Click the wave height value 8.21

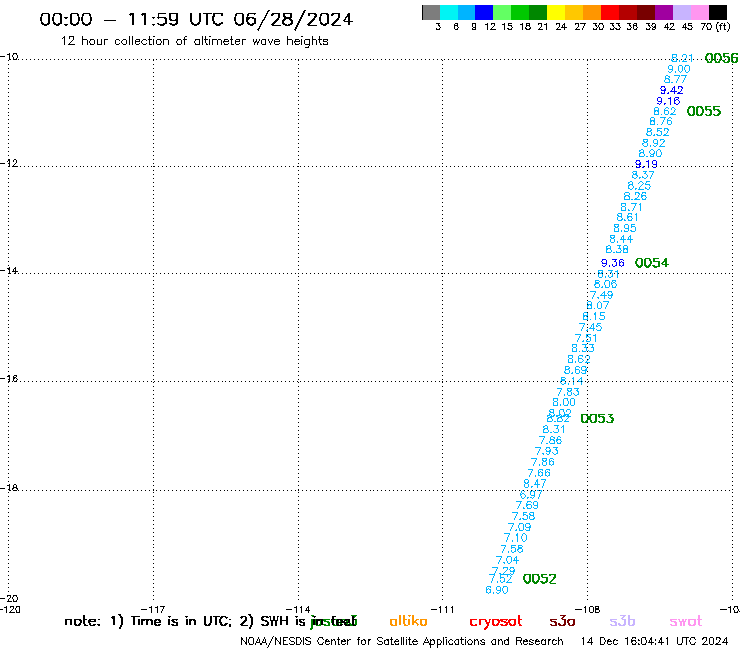682,58
